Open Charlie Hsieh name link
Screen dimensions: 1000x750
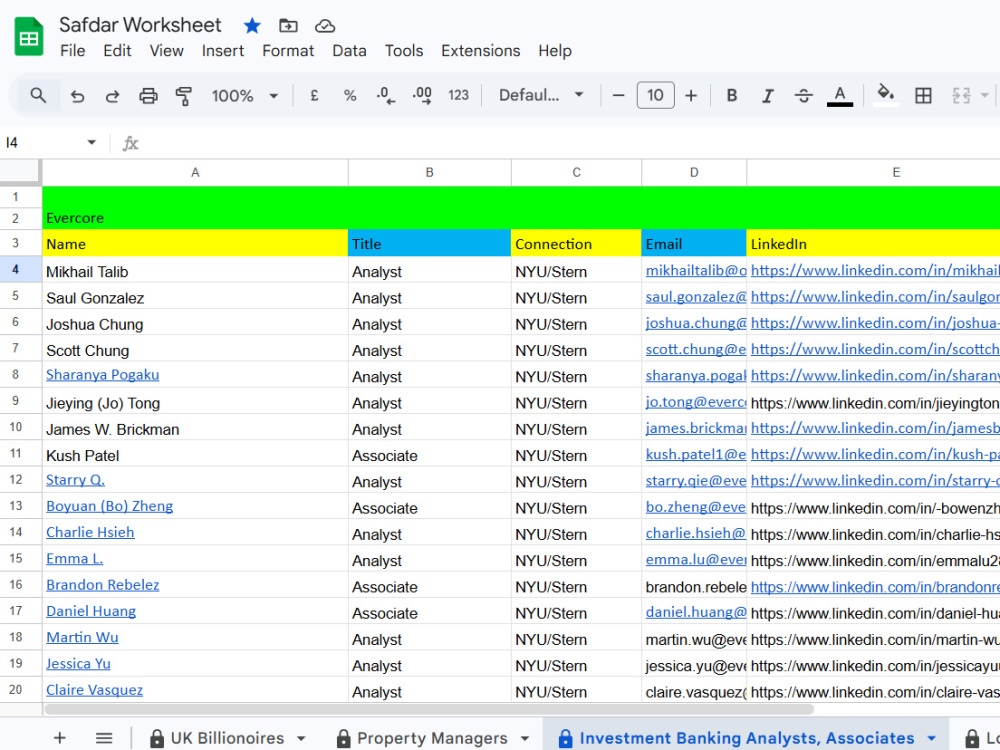click(x=90, y=533)
